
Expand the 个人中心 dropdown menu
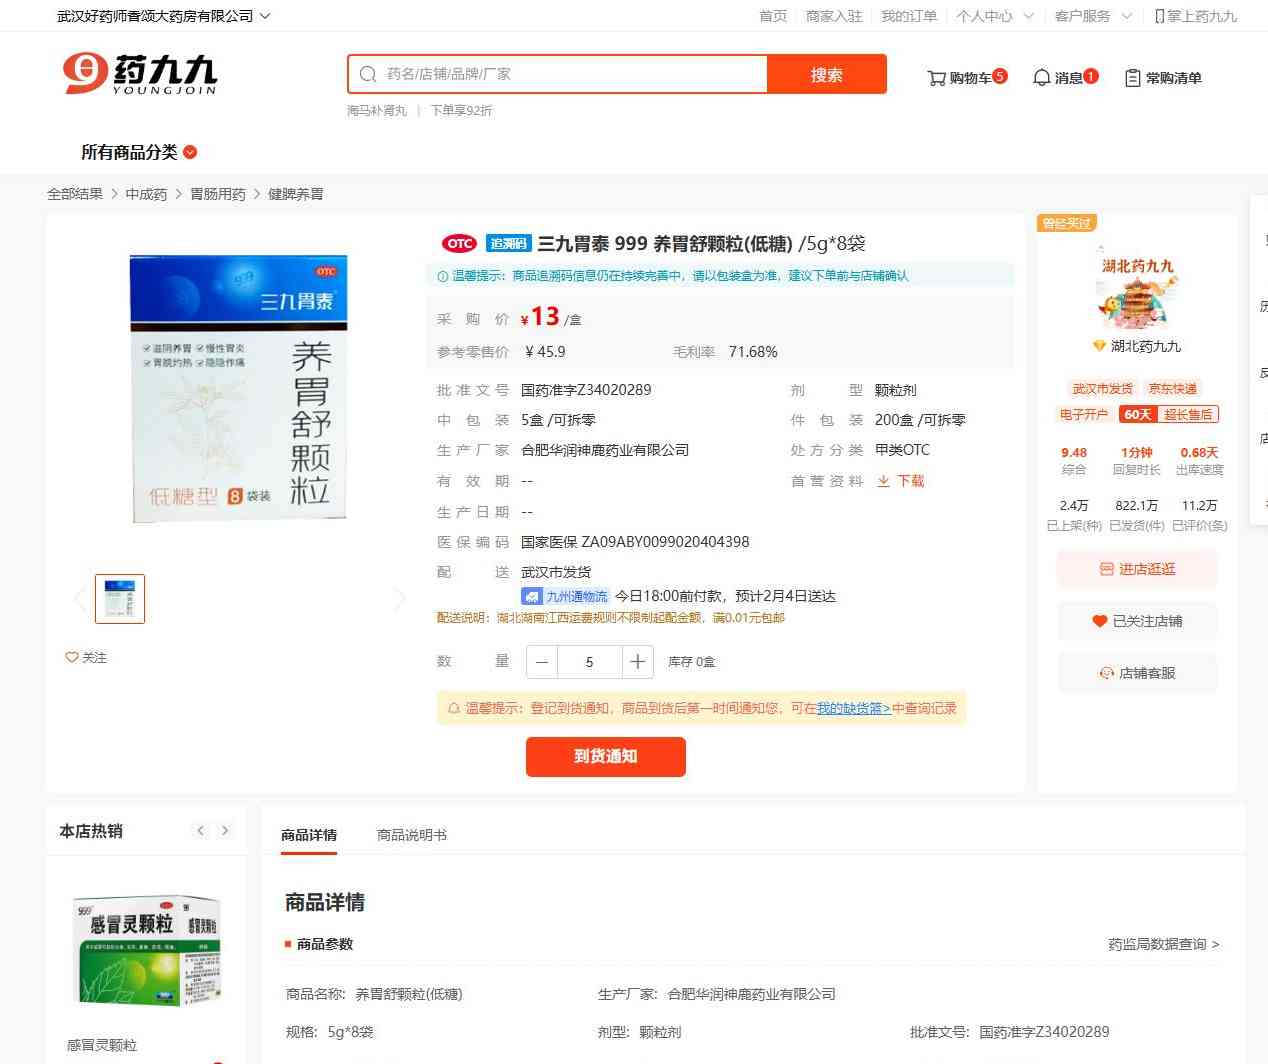coord(995,16)
